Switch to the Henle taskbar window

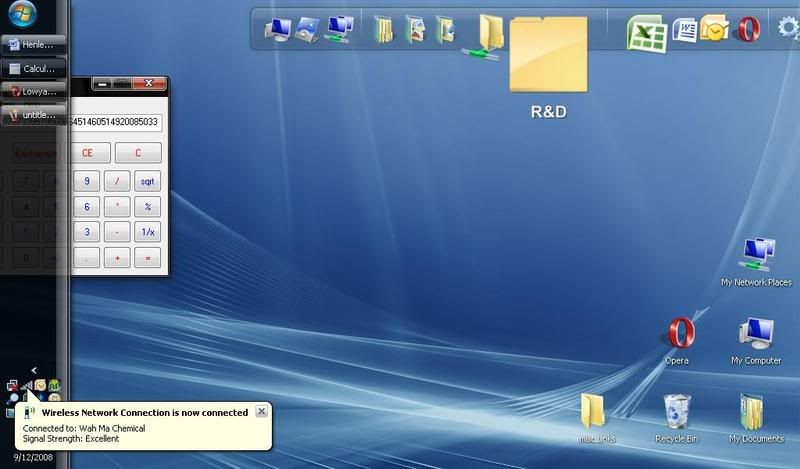[34, 45]
